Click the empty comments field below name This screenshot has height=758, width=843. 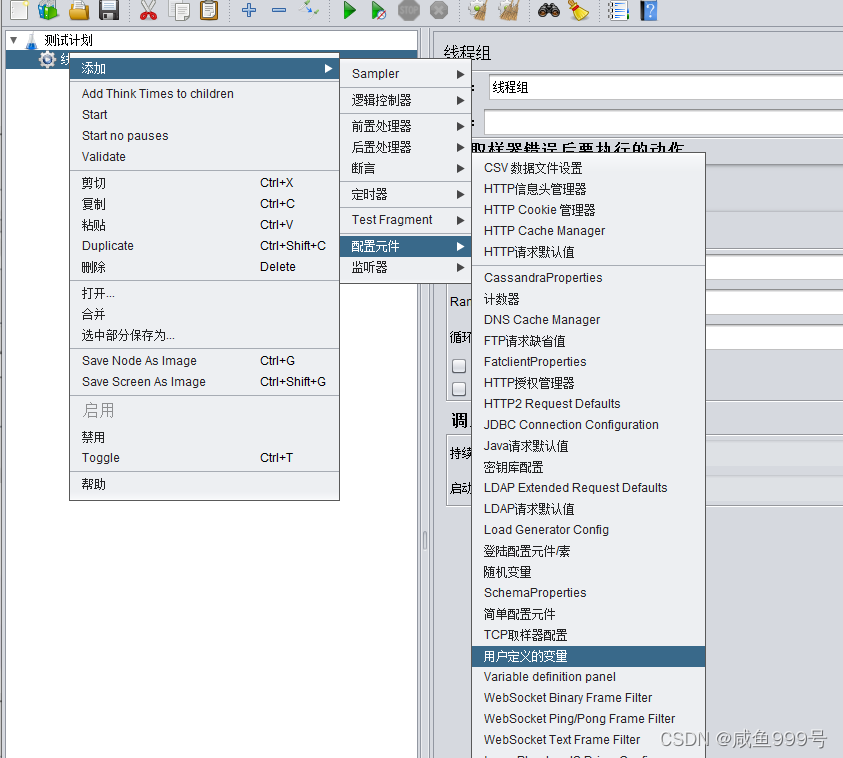click(663, 123)
